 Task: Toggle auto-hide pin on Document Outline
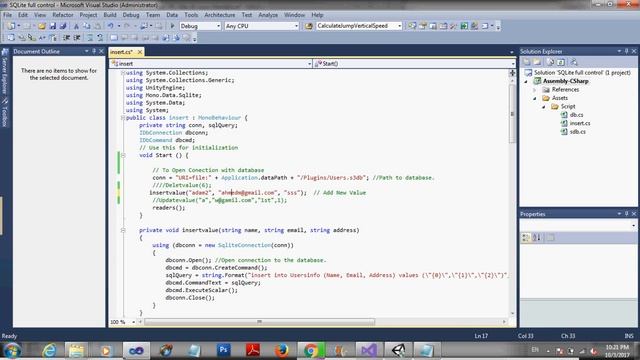pos(94,51)
